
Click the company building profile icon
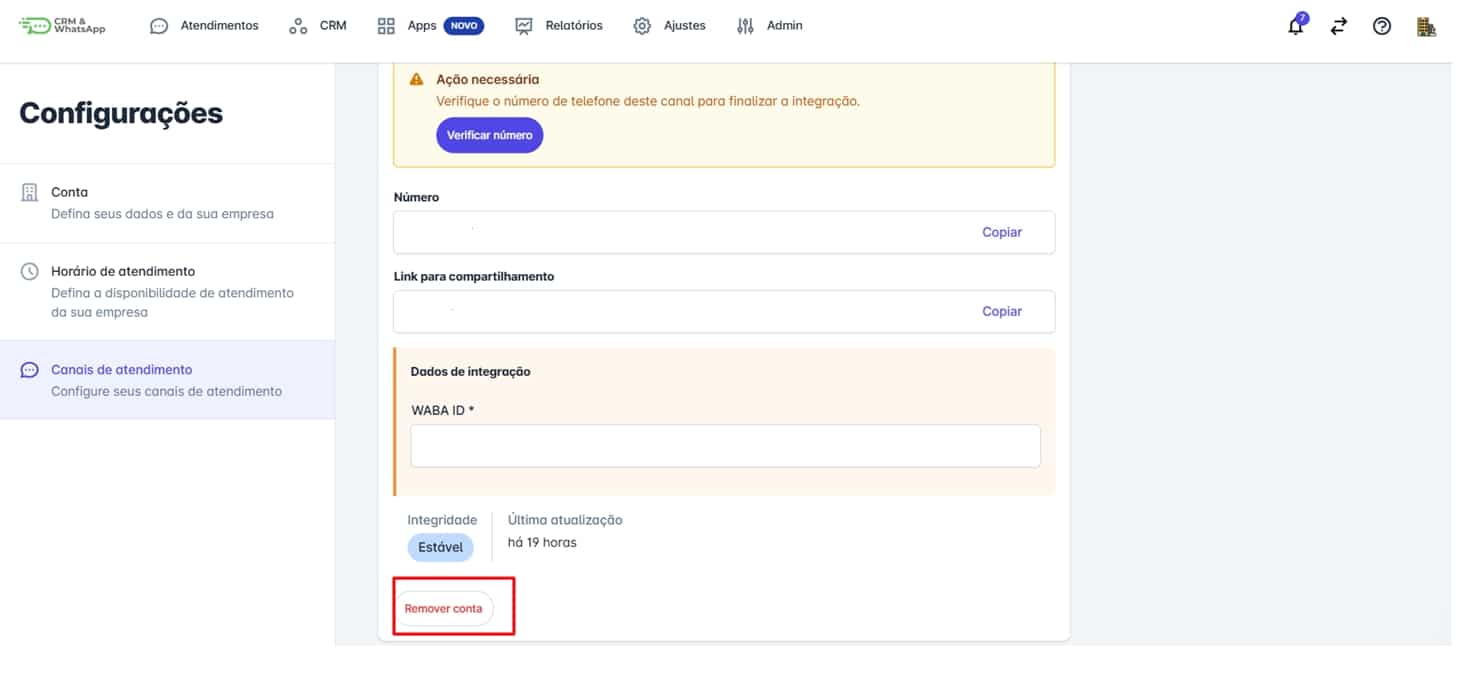click(x=1426, y=27)
